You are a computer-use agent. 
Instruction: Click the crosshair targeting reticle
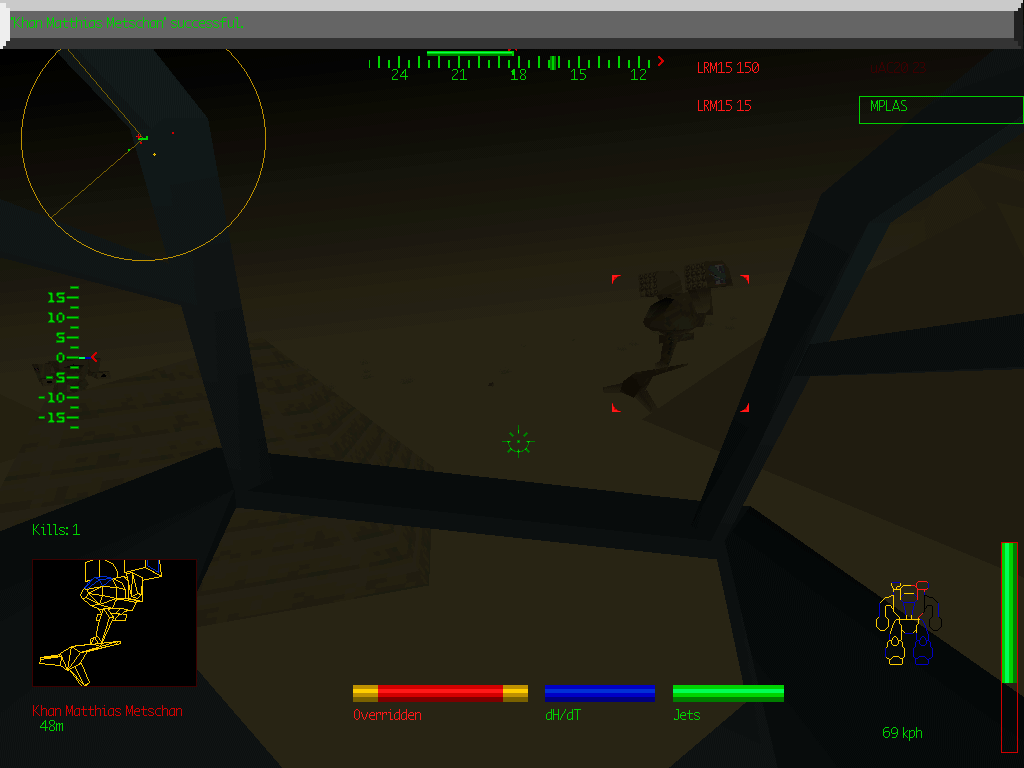click(x=518, y=442)
